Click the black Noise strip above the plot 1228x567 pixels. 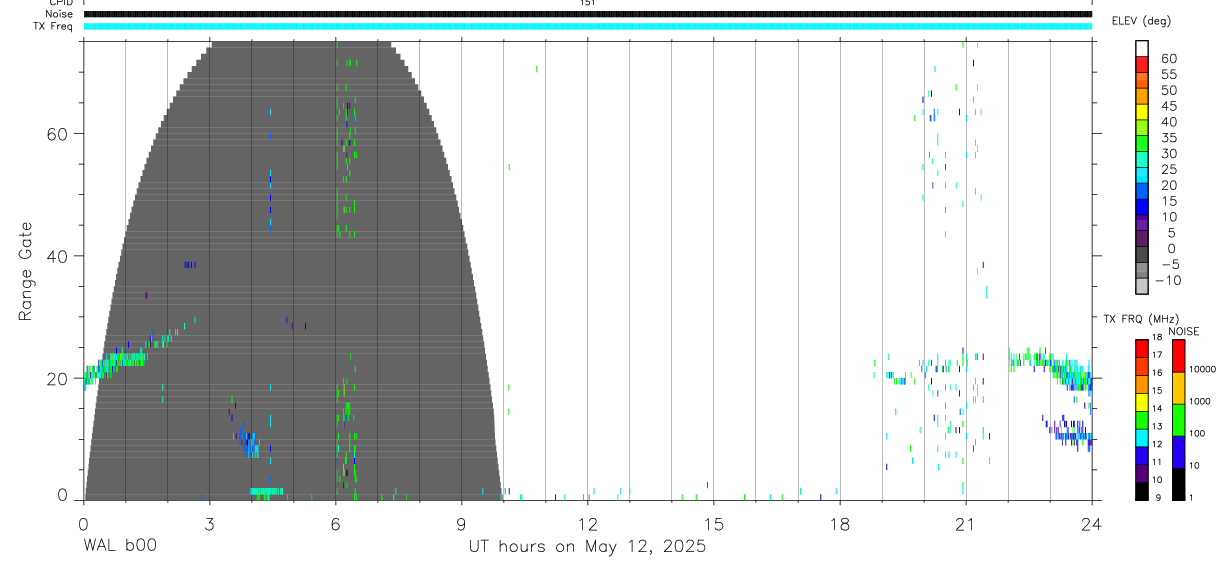[587, 14]
